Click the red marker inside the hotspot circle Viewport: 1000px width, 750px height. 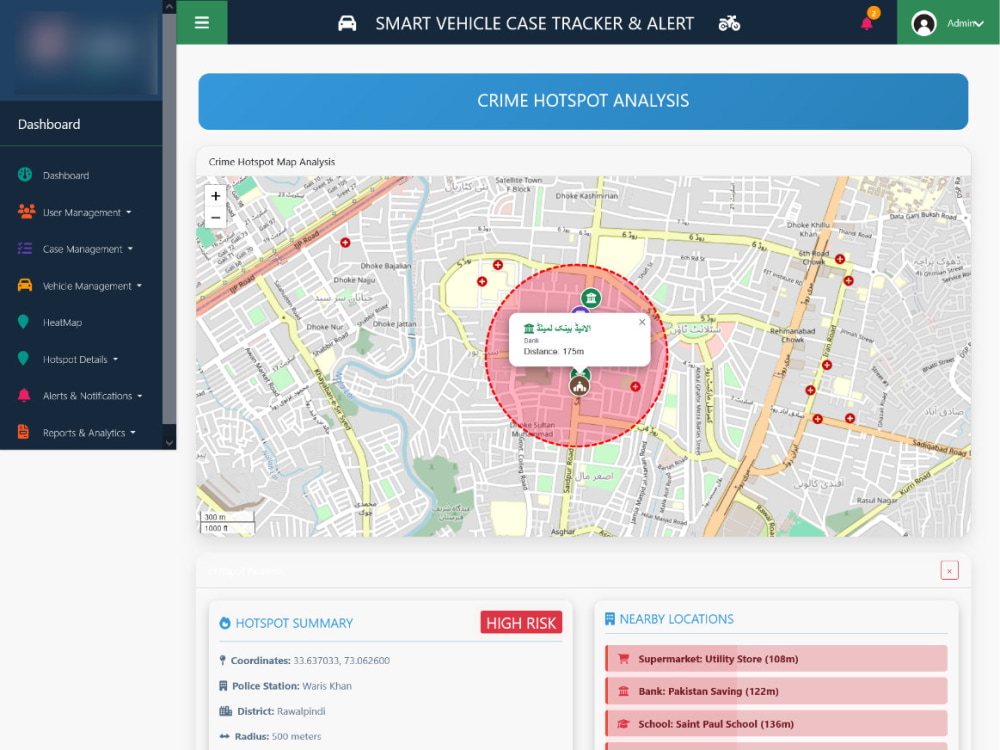click(635, 386)
